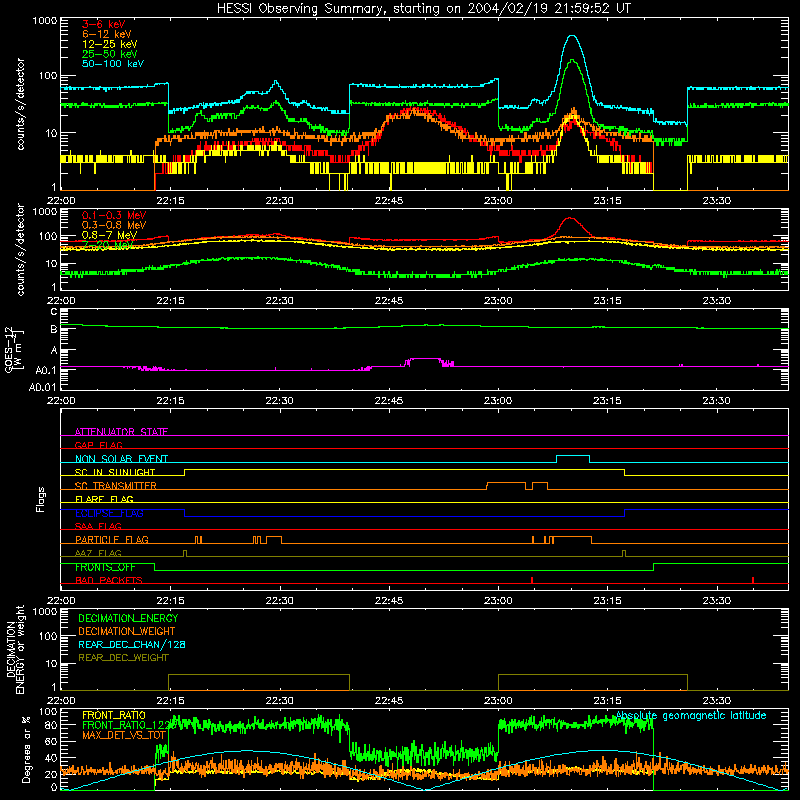Image resolution: width=800 pixels, height=800 pixels.
Task: Click the green 7-20 MeV legend label
Action: [x=108, y=245]
